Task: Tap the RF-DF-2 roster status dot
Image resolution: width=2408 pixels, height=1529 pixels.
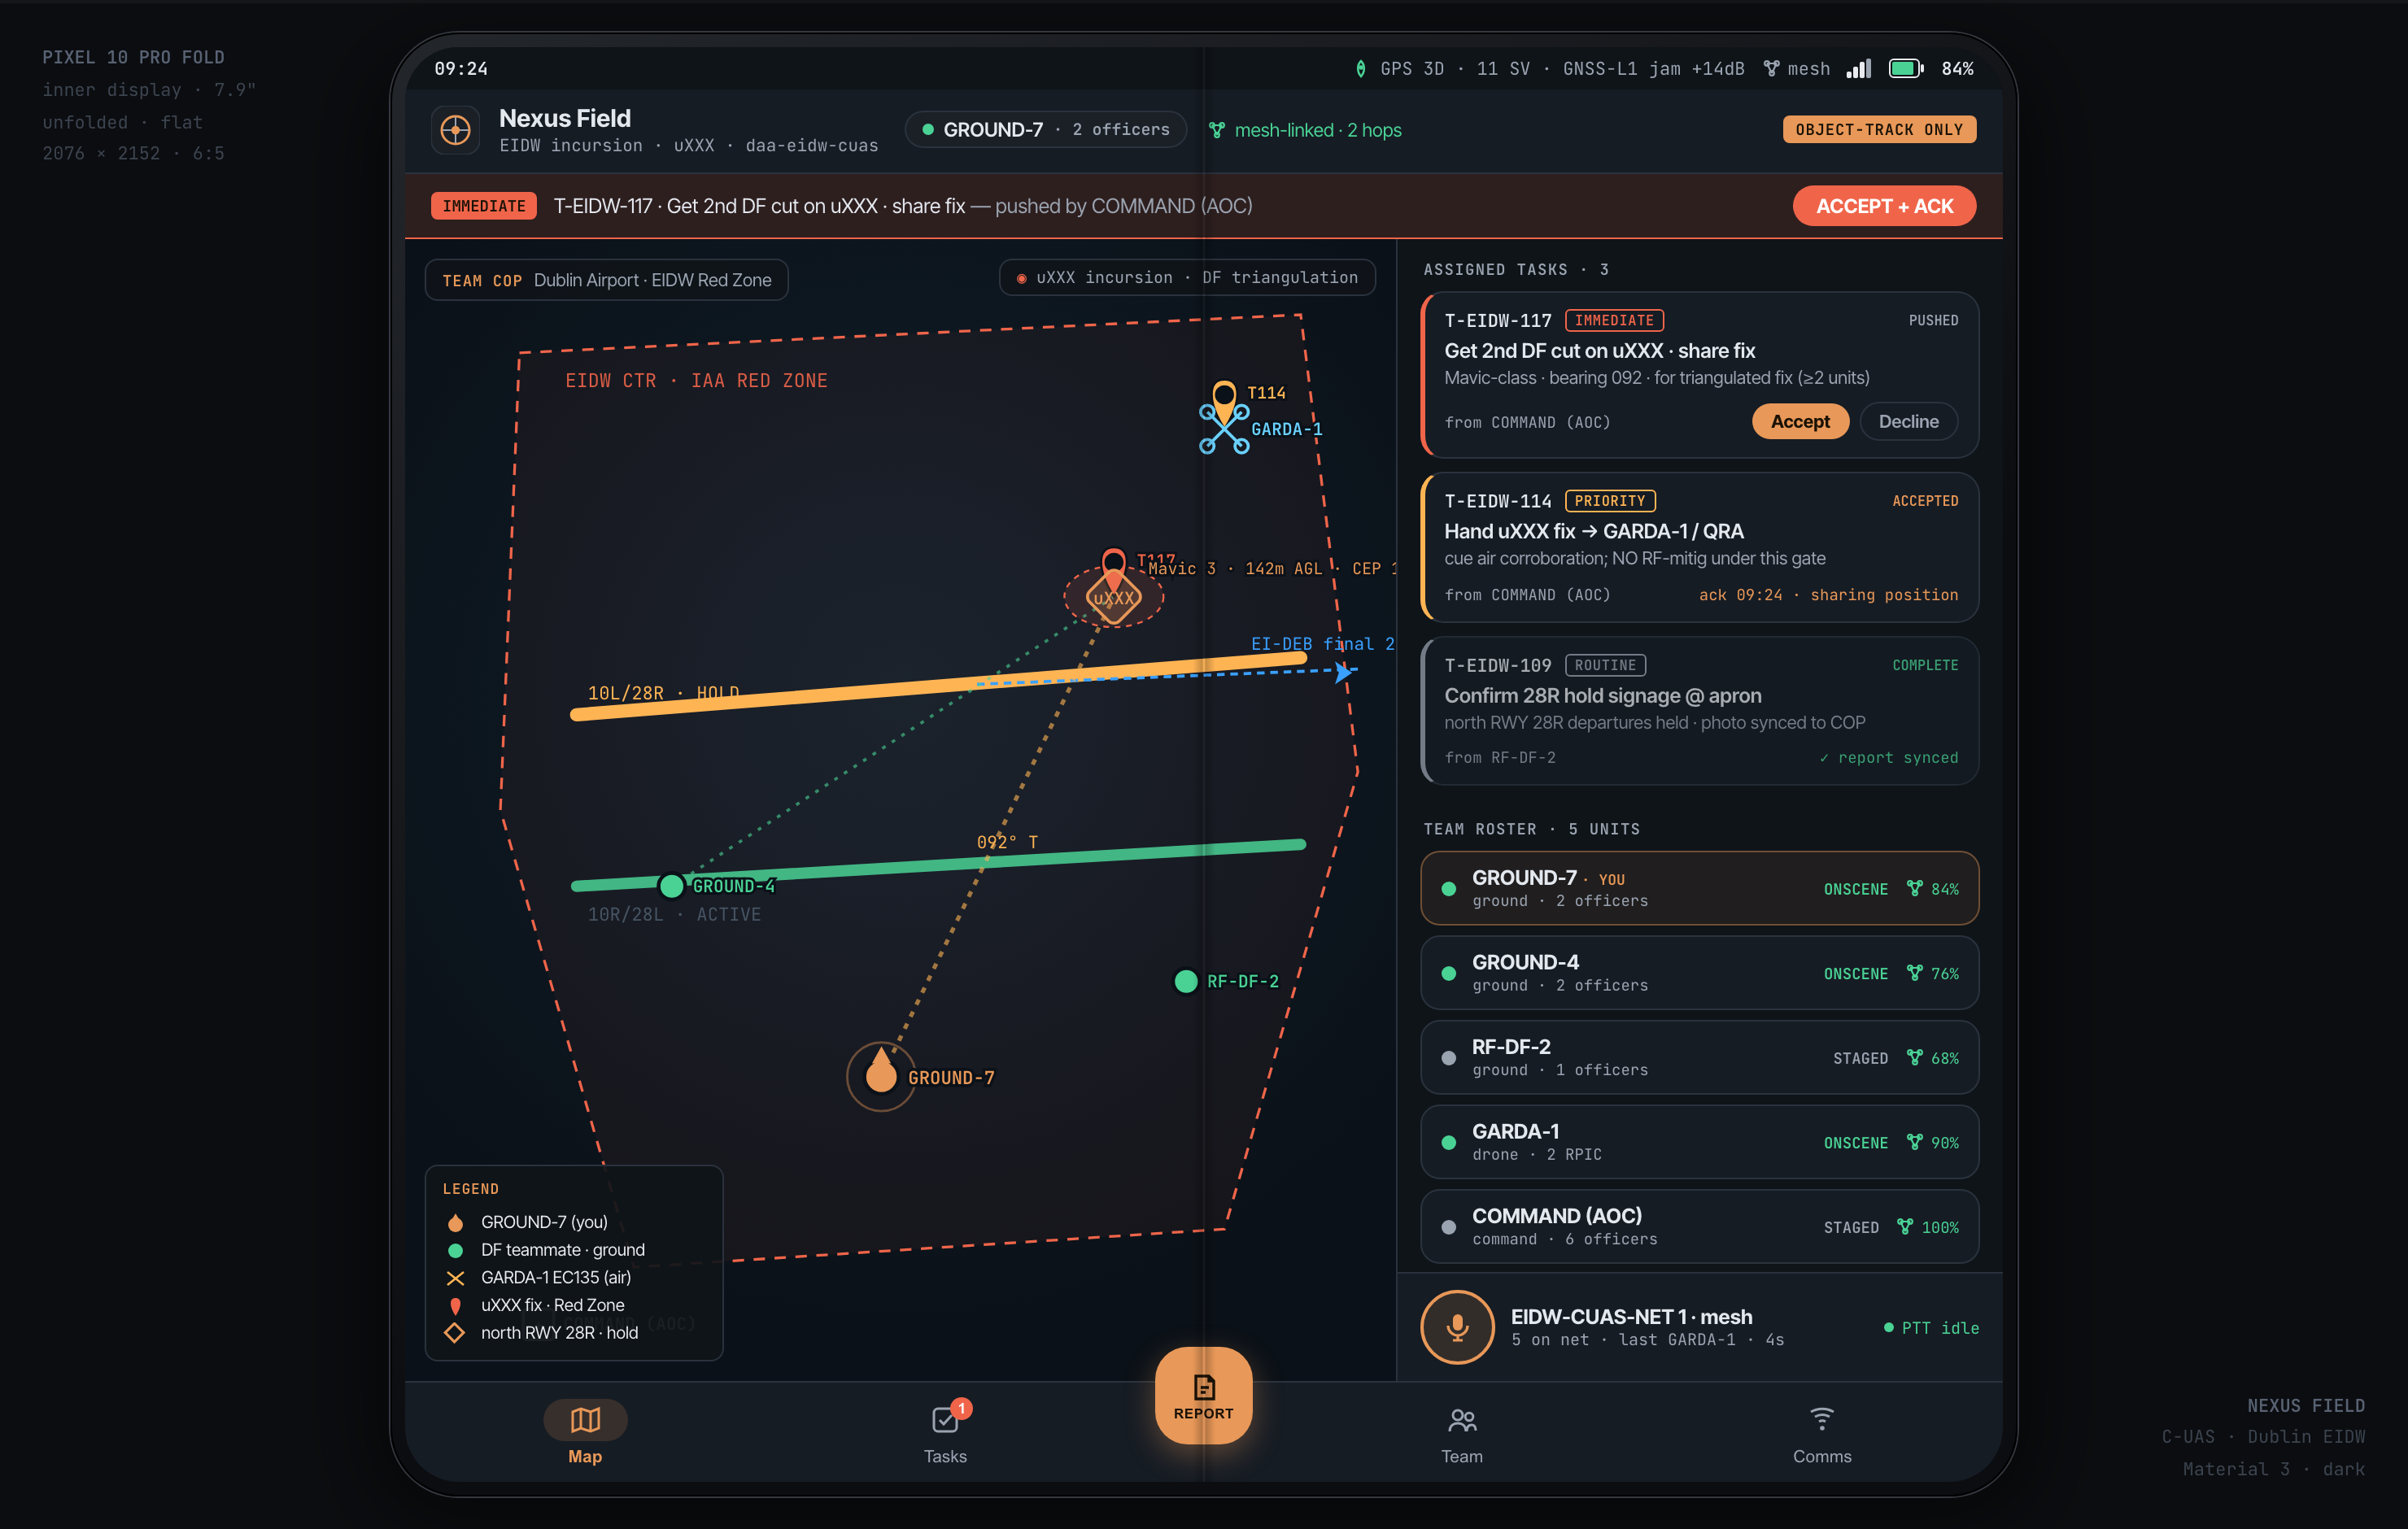Action: pos(1448,1058)
